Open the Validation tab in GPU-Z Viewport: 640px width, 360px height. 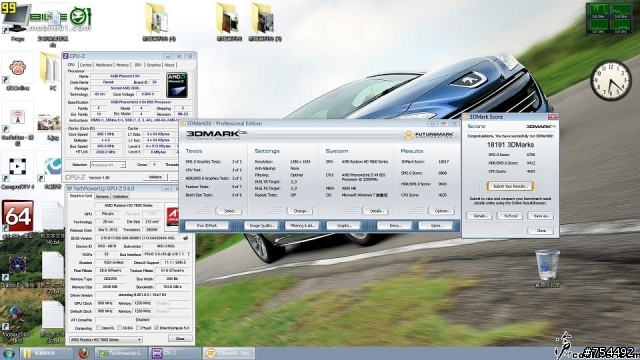pos(120,196)
